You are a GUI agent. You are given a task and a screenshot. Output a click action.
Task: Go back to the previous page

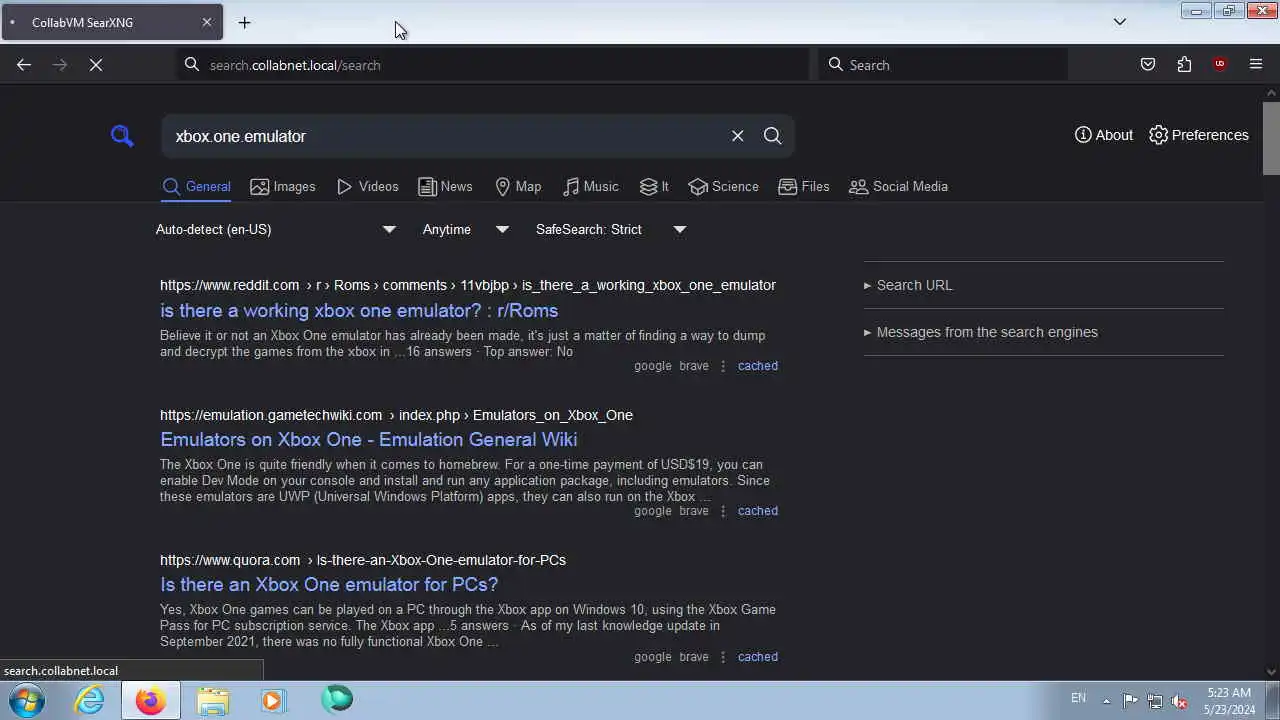tap(24, 65)
